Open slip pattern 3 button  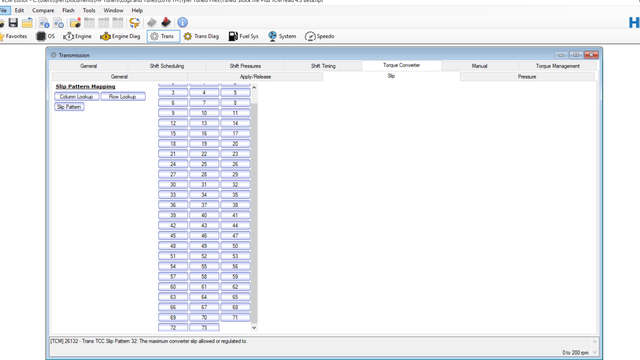(x=173, y=93)
